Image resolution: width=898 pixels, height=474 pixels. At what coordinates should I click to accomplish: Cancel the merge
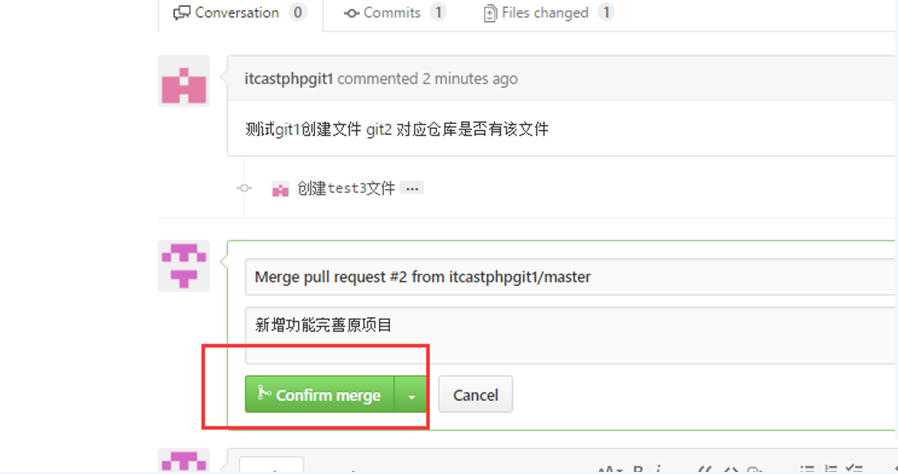pos(475,394)
